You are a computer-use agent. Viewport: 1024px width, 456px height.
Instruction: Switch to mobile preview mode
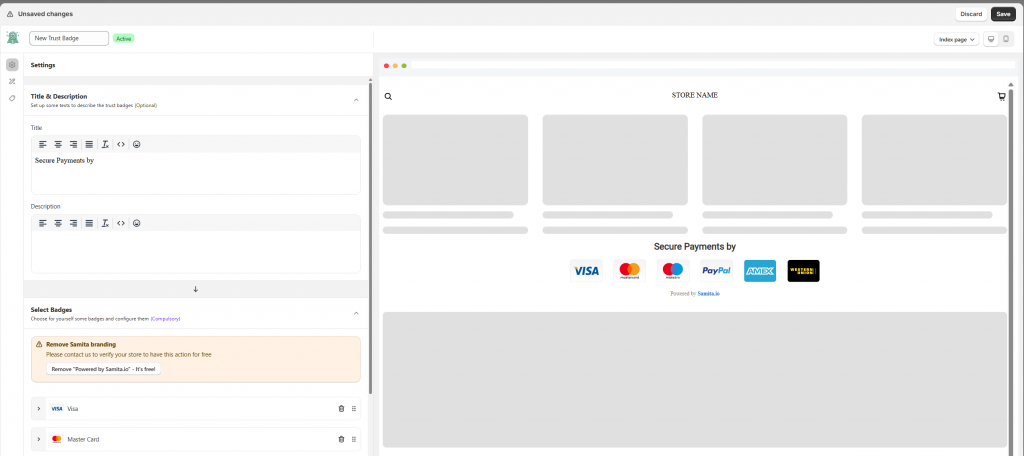(1006, 39)
